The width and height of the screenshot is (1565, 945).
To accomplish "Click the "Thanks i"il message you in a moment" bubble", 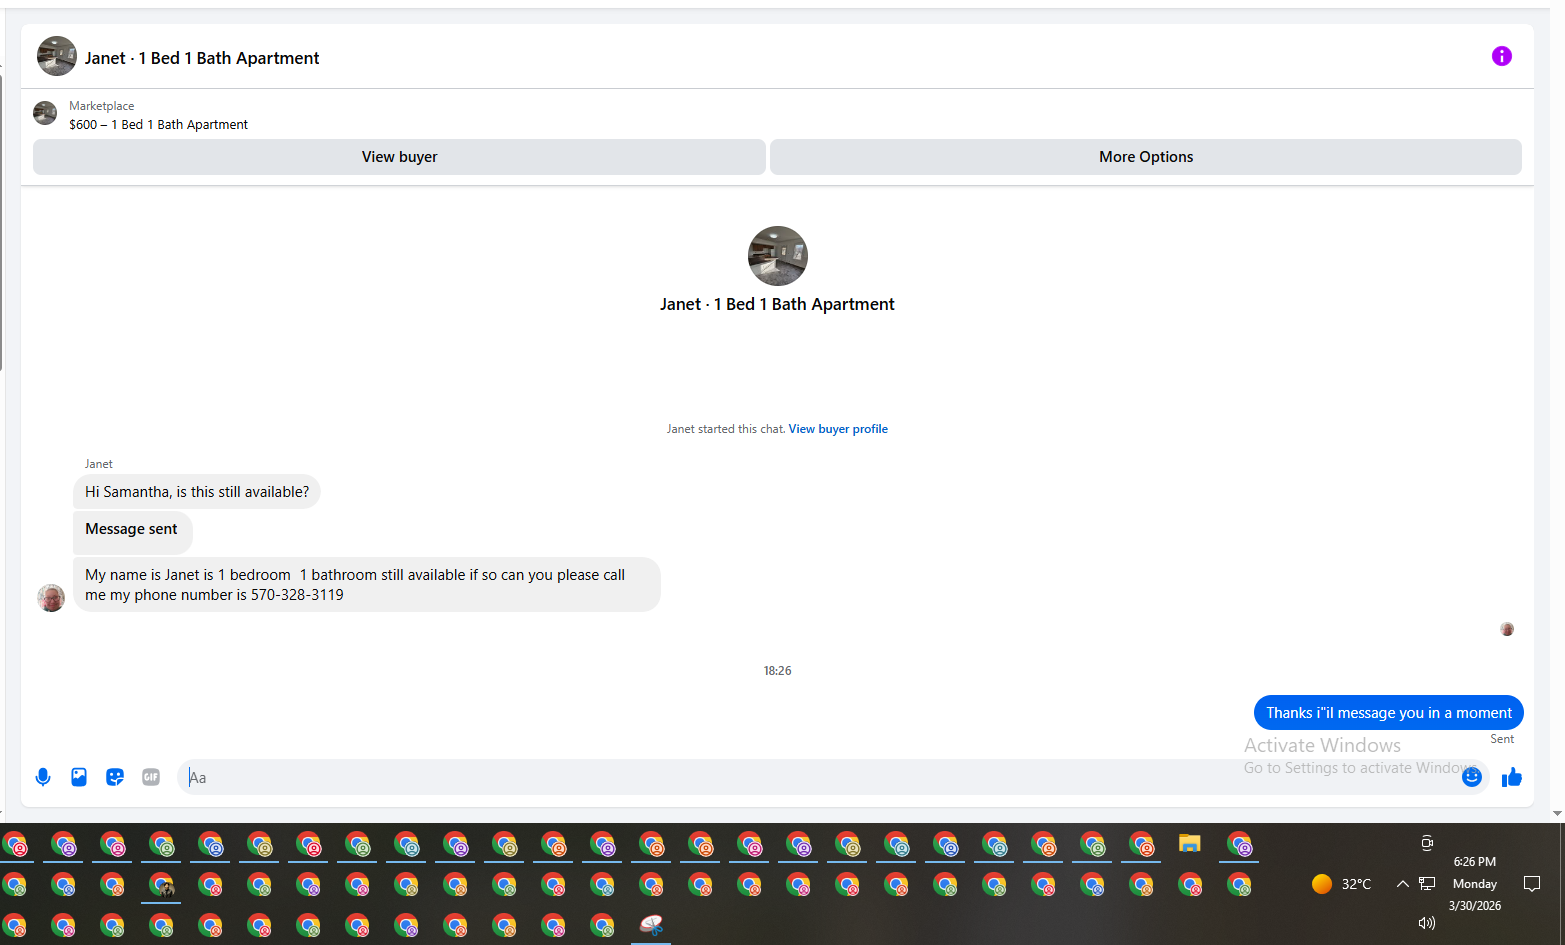I will [x=1389, y=713].
